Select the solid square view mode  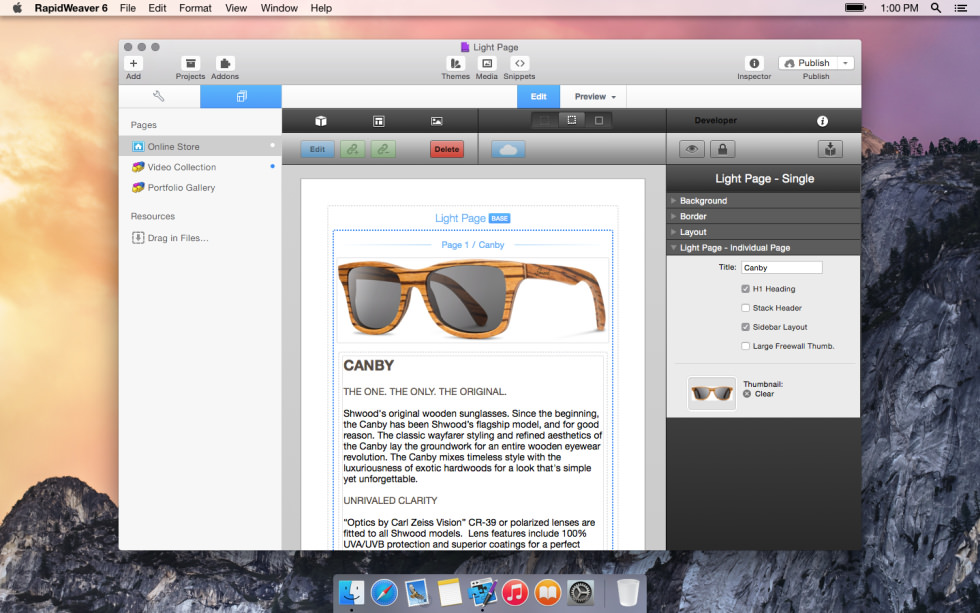(x=599, y=120)
